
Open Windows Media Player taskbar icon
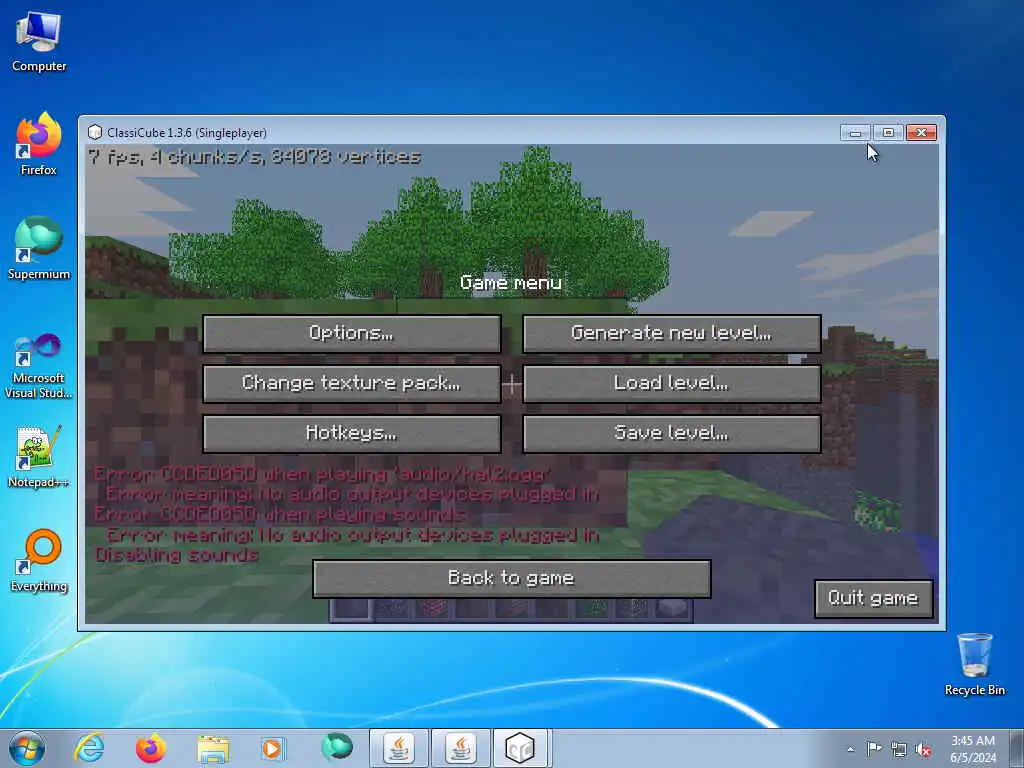point(272,748)
